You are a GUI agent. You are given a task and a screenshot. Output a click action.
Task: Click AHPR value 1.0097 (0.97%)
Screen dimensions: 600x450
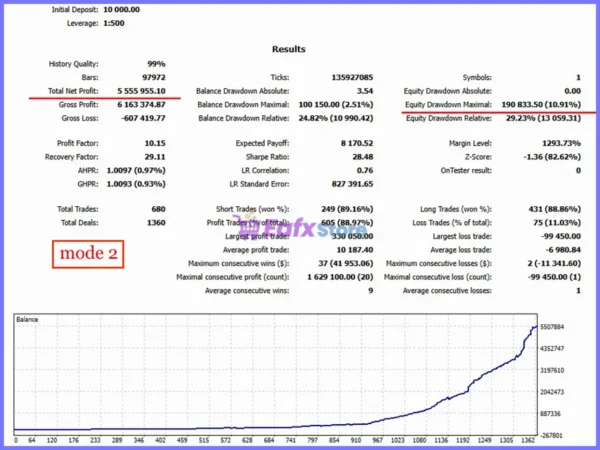pyautogui.click(x=136, y=171)
